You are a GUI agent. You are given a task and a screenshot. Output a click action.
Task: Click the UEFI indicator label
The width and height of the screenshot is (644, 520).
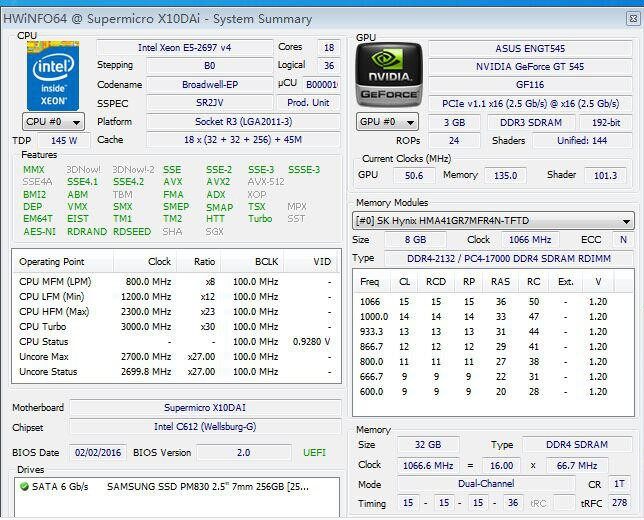click(314, 453)
